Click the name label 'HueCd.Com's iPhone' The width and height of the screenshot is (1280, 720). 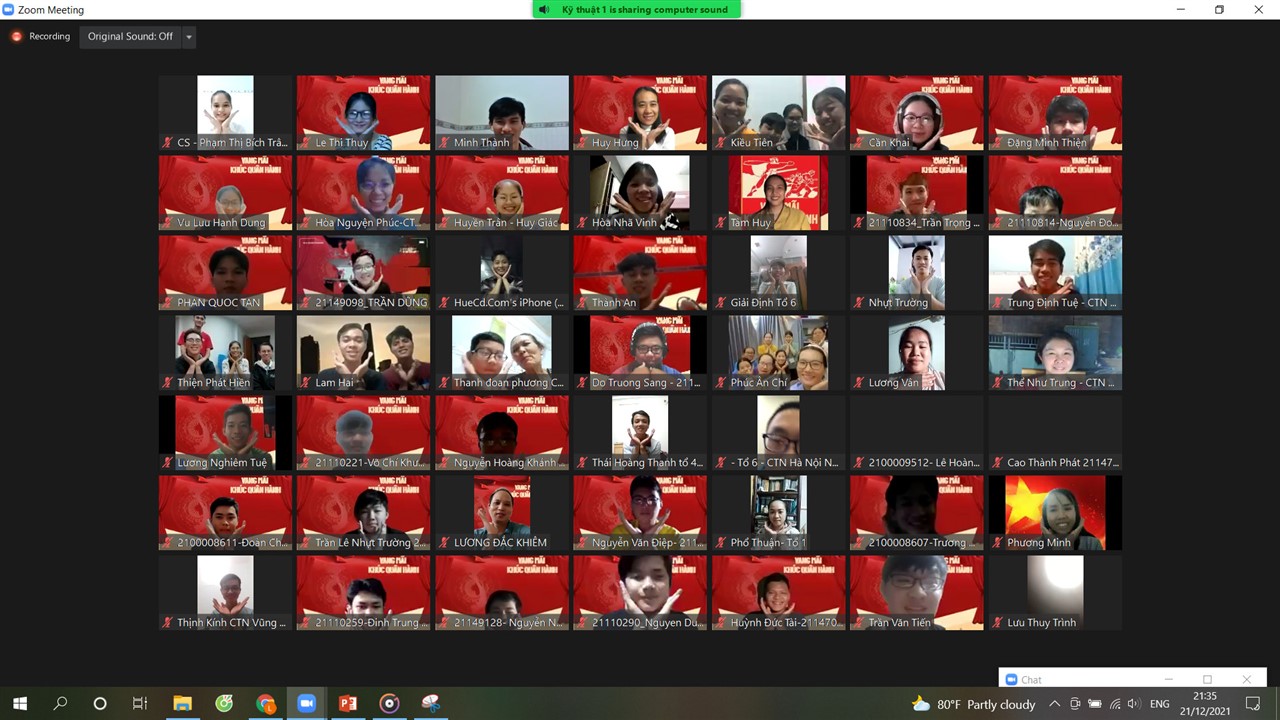509,303
